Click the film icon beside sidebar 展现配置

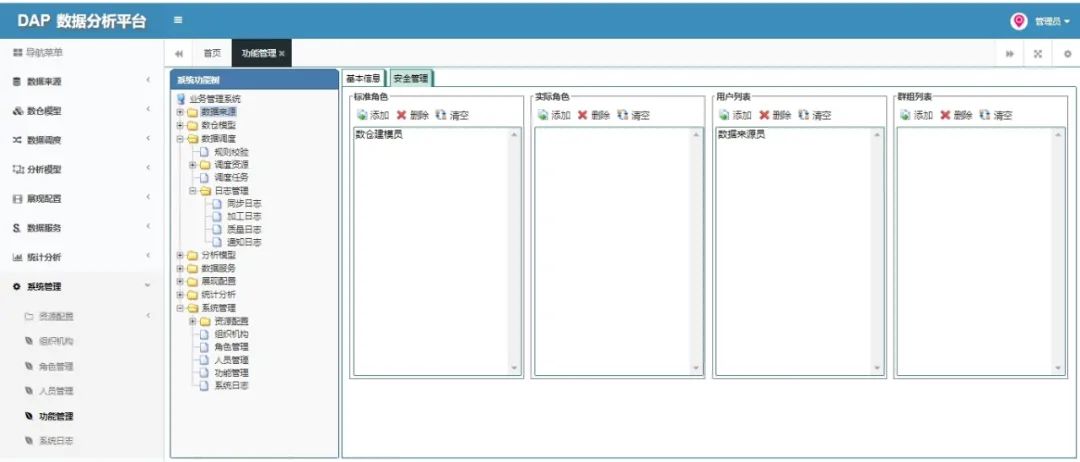17,198
